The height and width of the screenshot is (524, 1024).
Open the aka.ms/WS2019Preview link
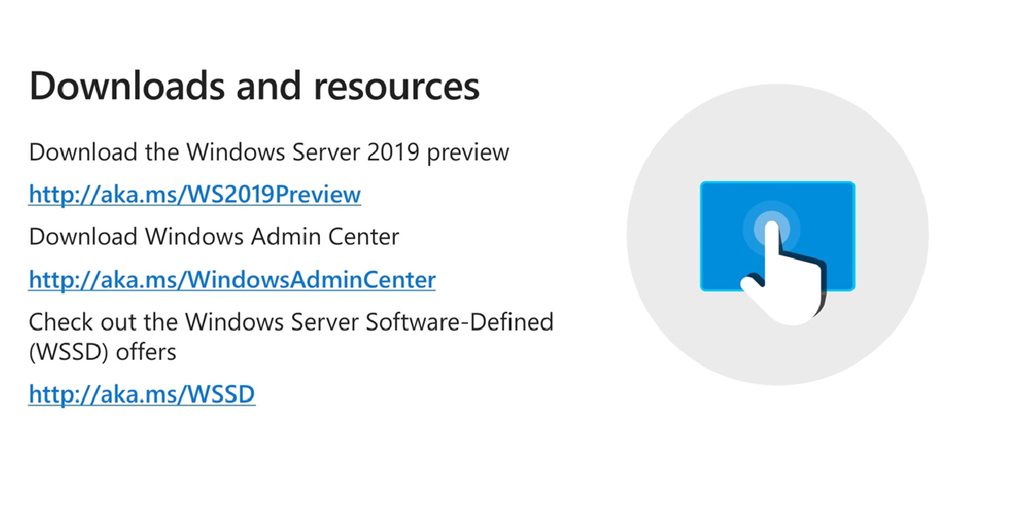click(194, 194)
